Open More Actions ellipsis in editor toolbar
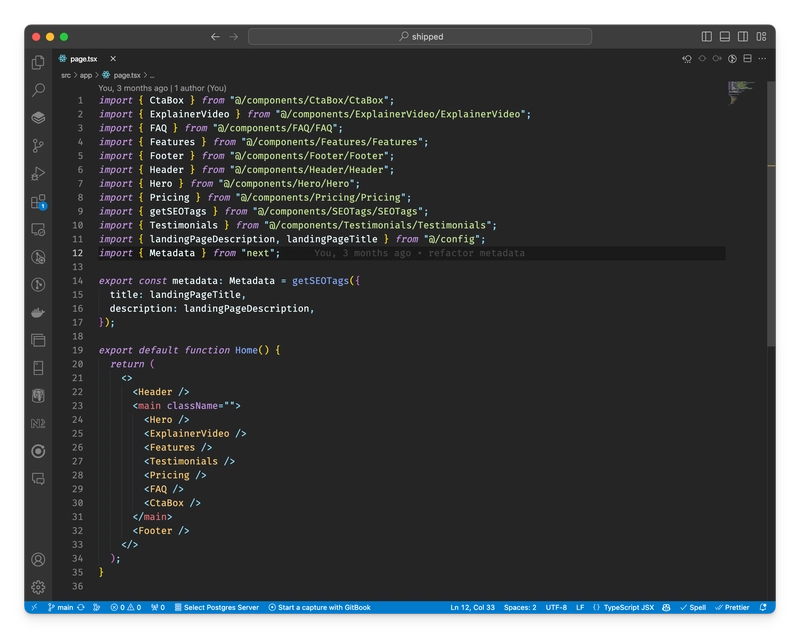 (x=762, y=59)
